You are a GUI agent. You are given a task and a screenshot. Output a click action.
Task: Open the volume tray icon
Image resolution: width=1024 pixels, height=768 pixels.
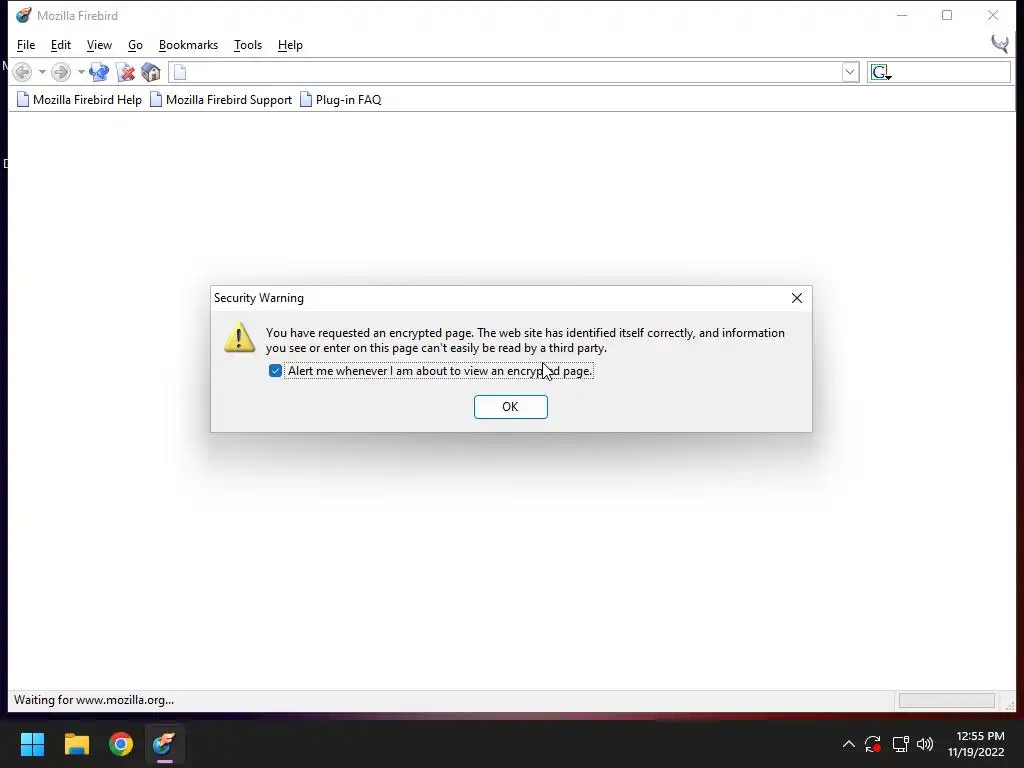[925, 744]
